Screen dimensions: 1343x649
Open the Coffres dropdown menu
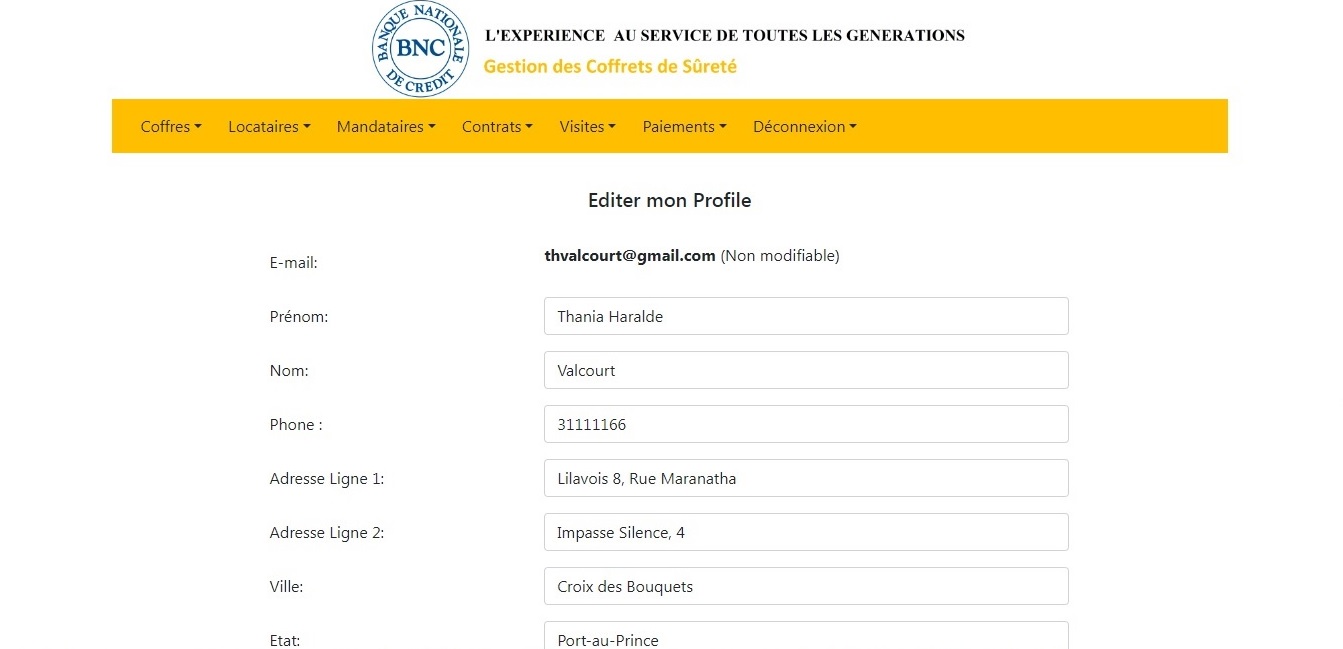pyautogui.click(x=171, y=127)
